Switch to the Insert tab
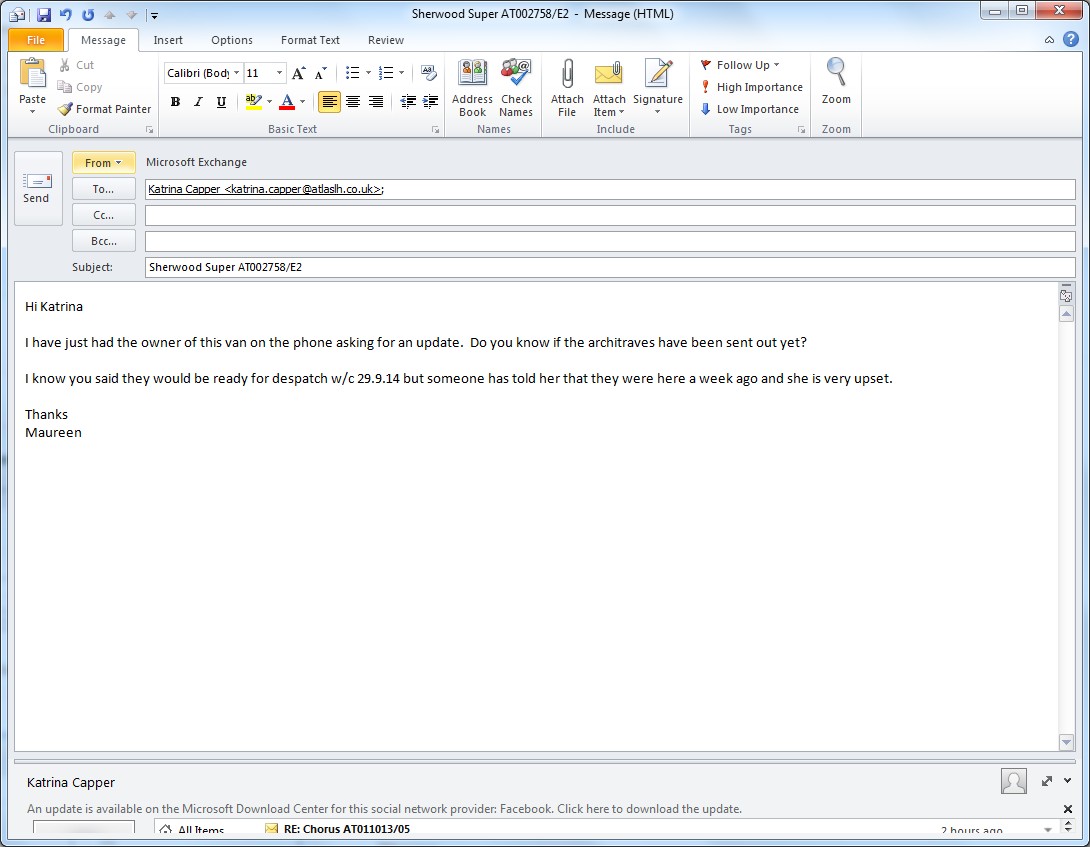 coord(168,40)
